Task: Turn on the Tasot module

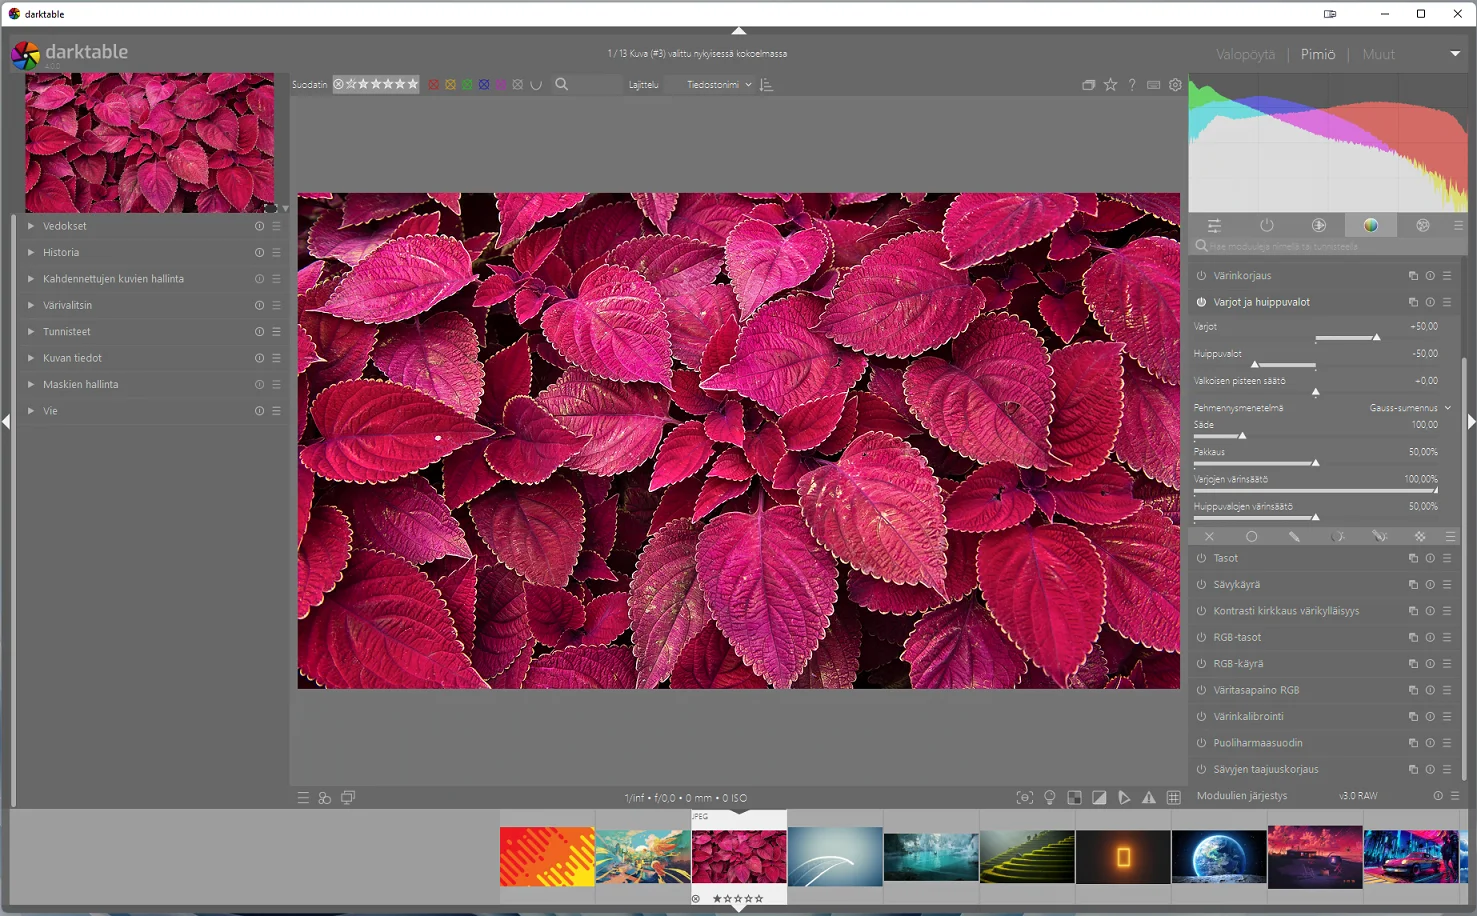Action: (x=1201, y=558)
